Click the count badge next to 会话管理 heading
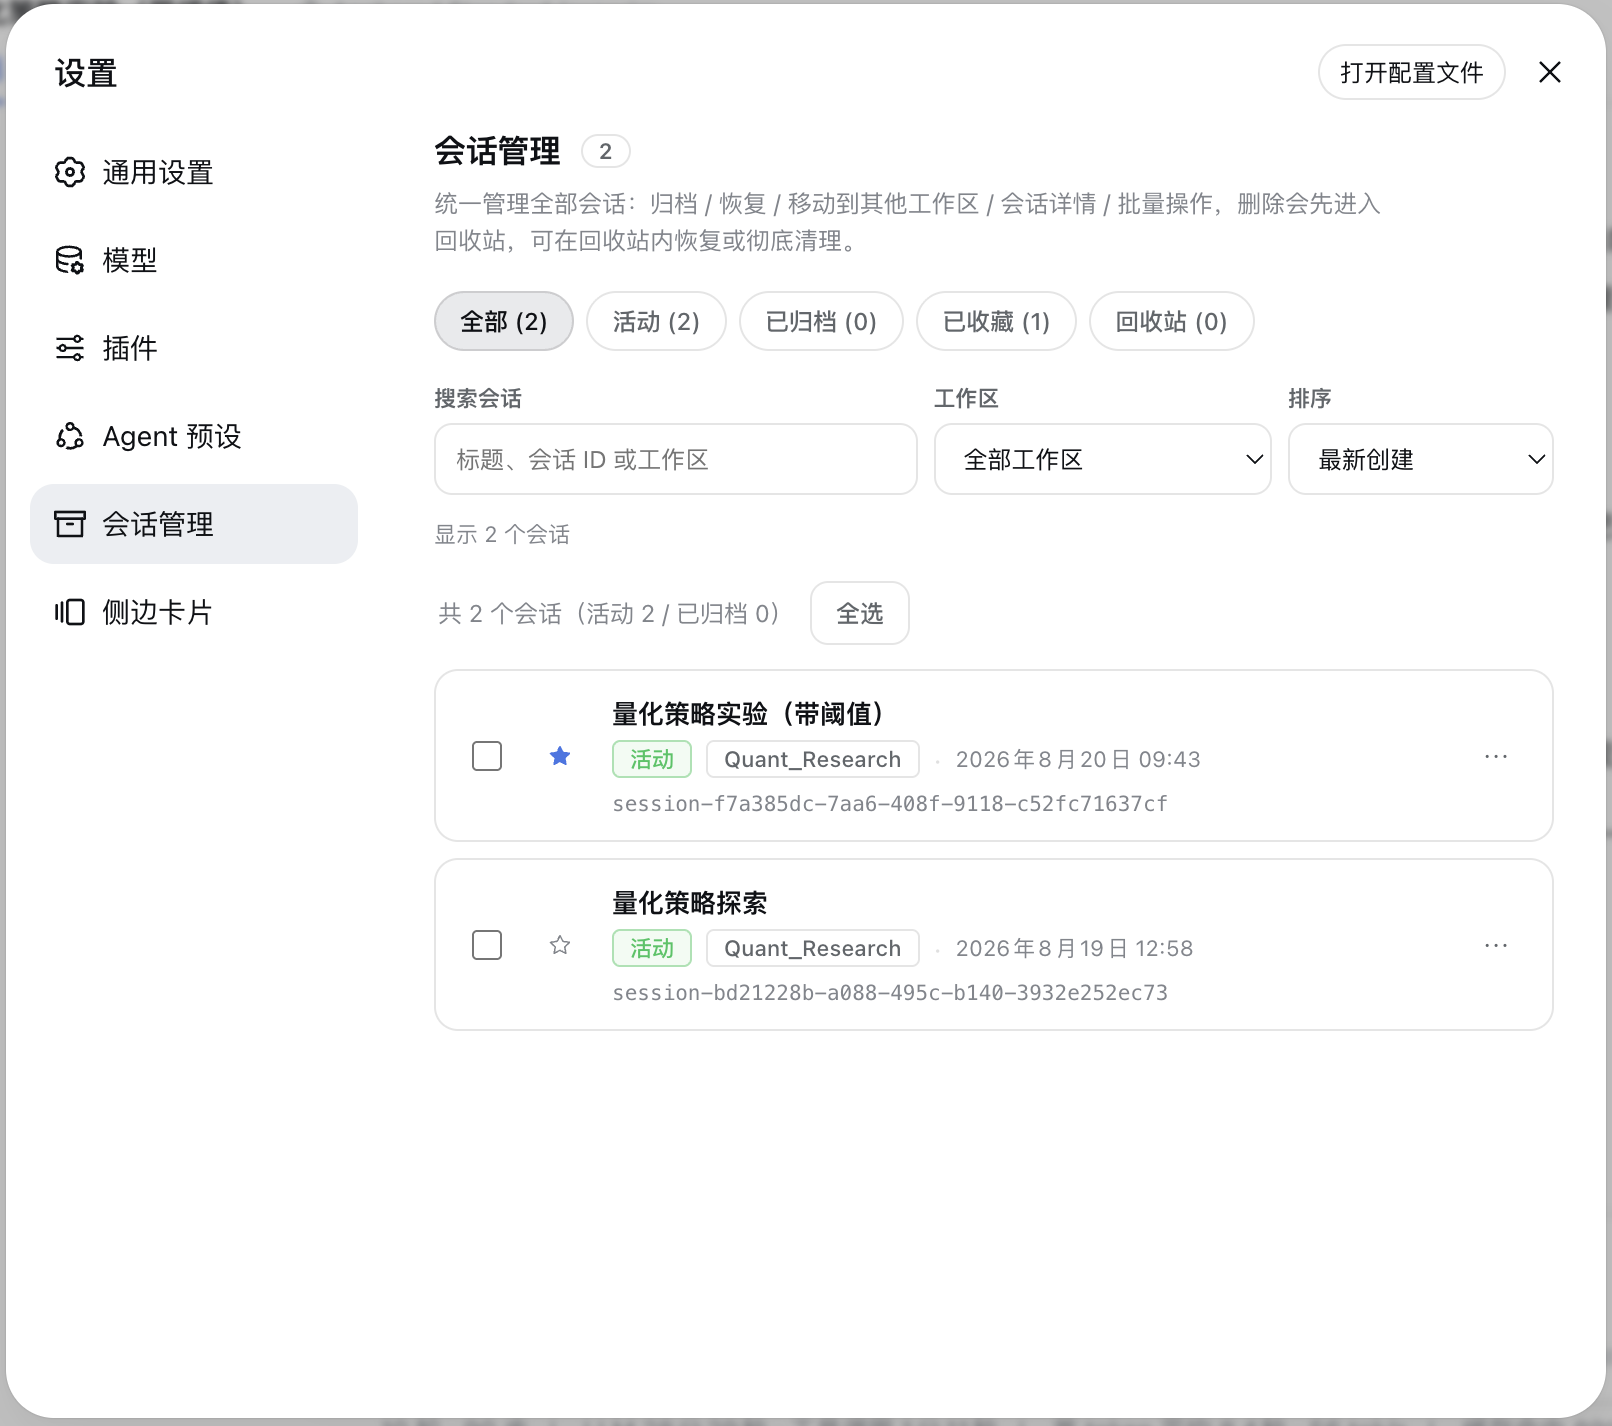Image resolution: width=1612 pixels, height=1426 pixels. (606, 151)
